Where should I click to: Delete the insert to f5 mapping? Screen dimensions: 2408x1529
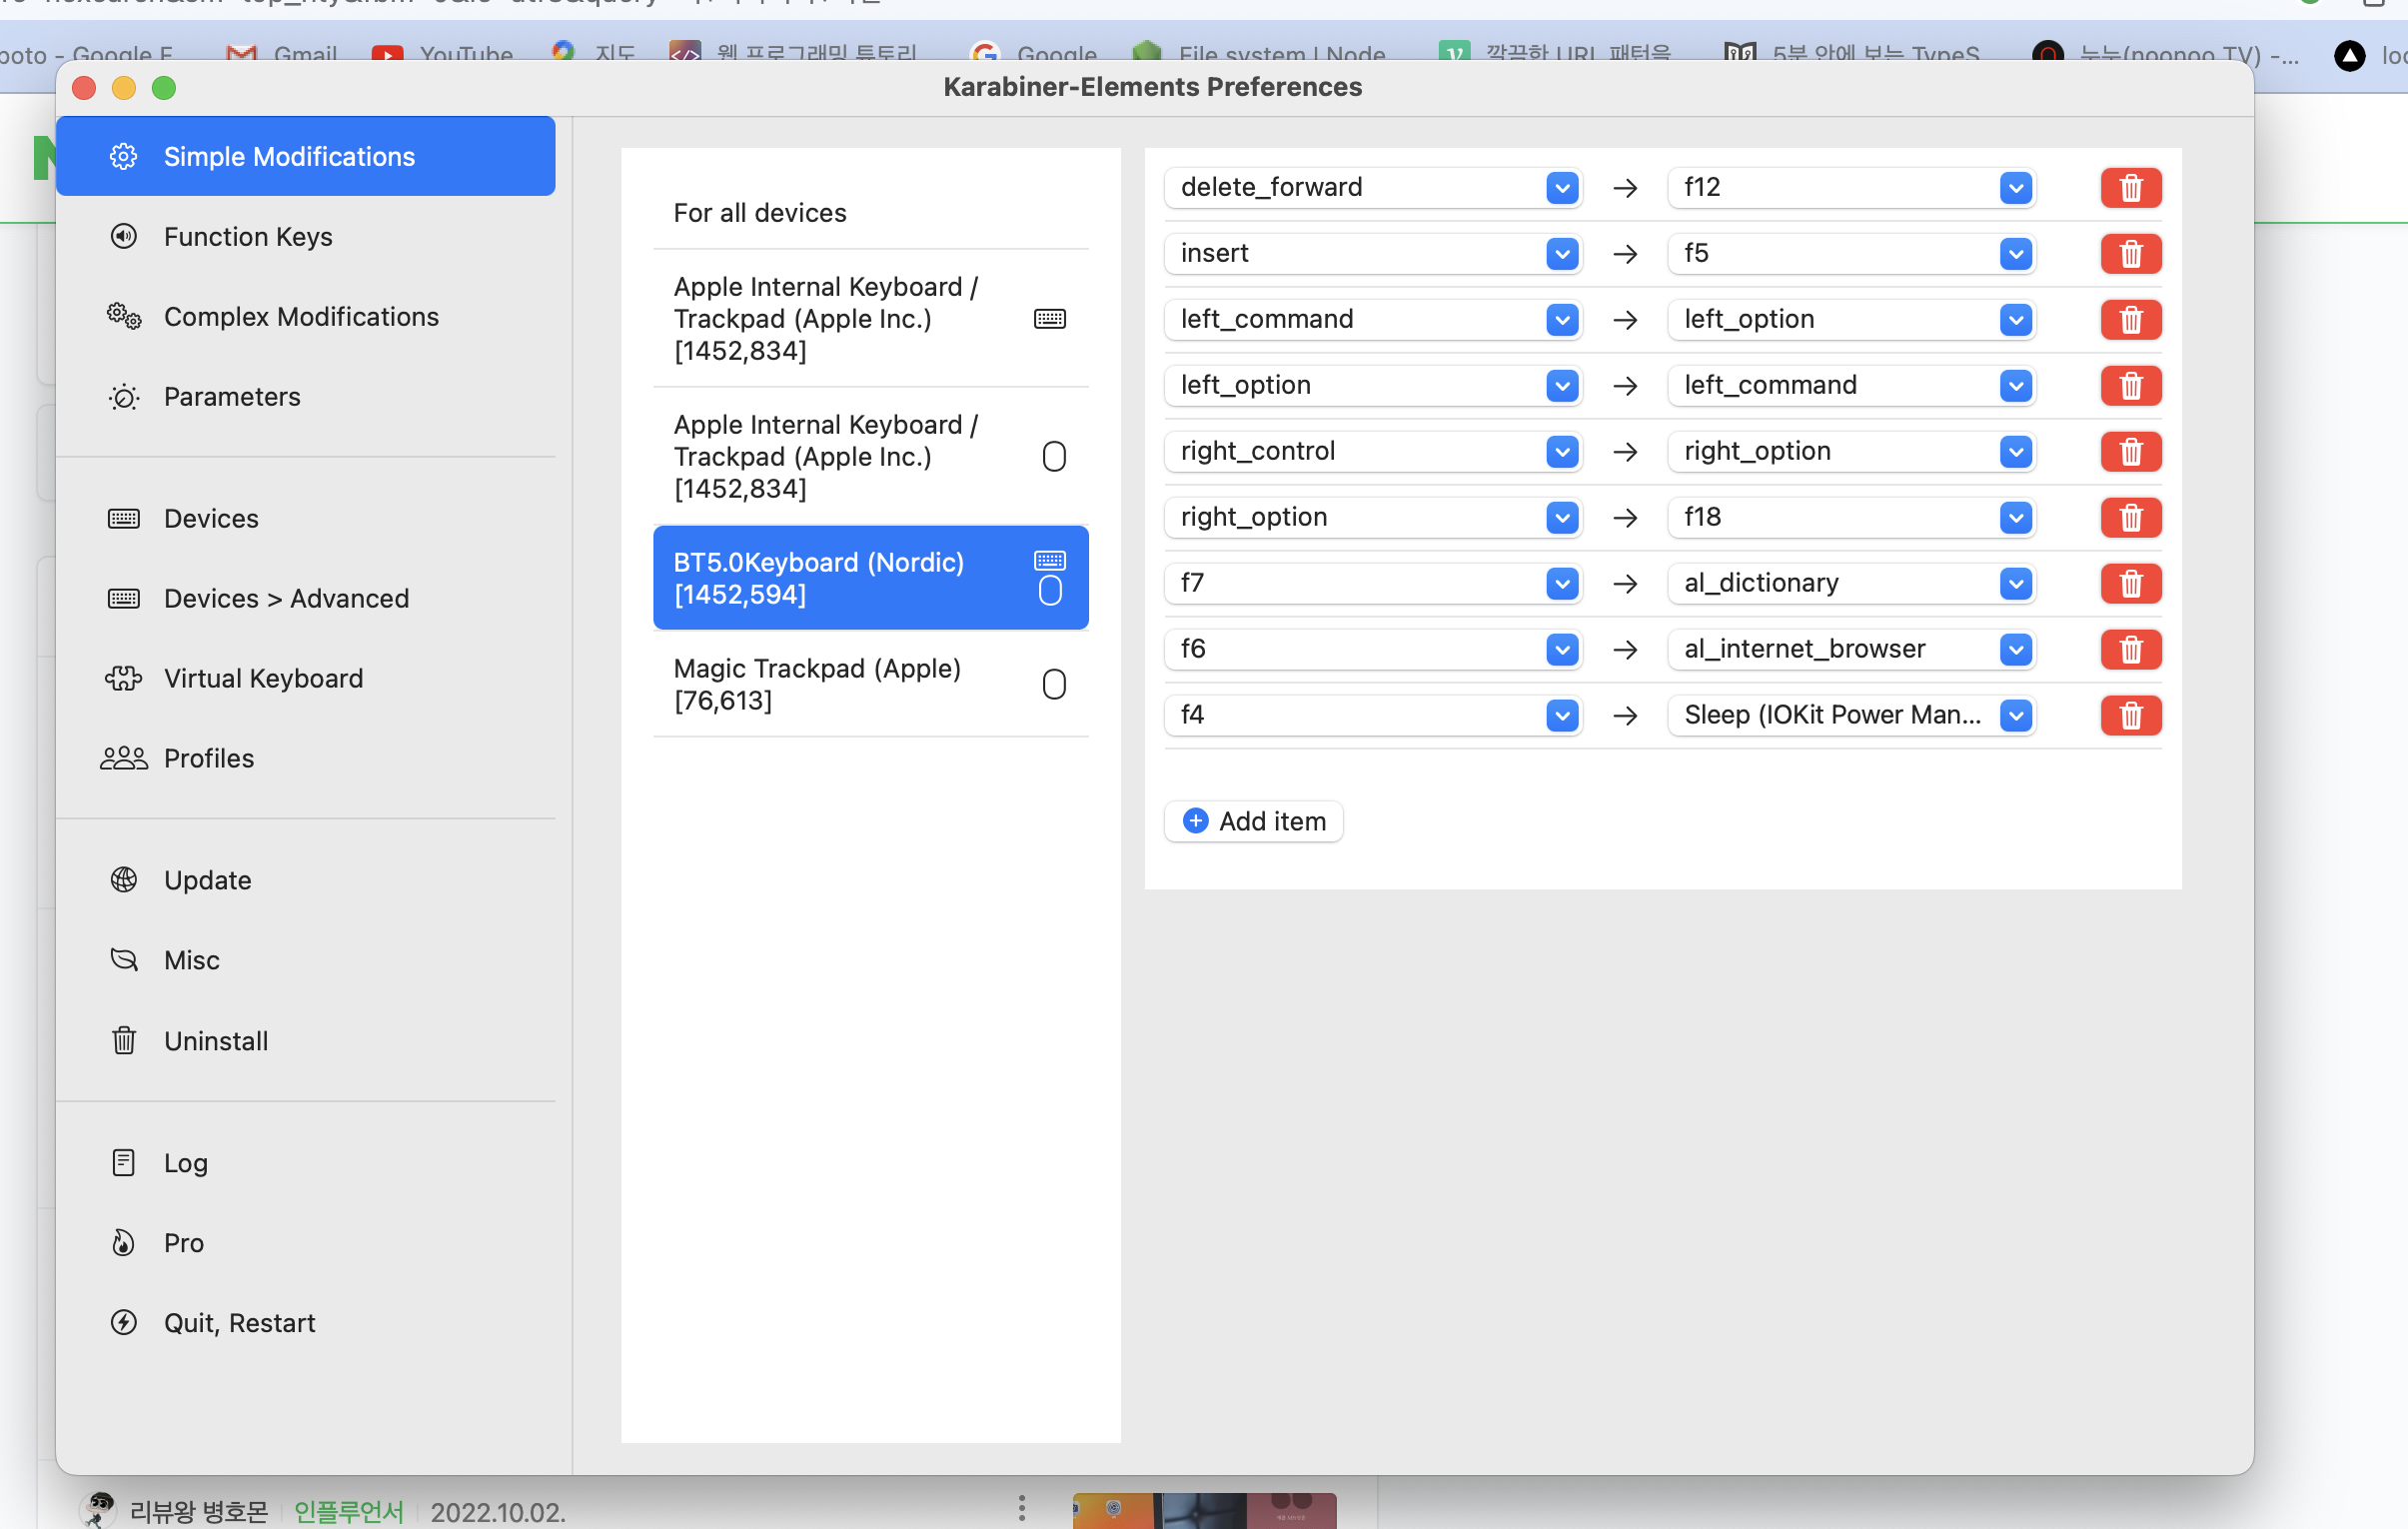point(2130,253)
